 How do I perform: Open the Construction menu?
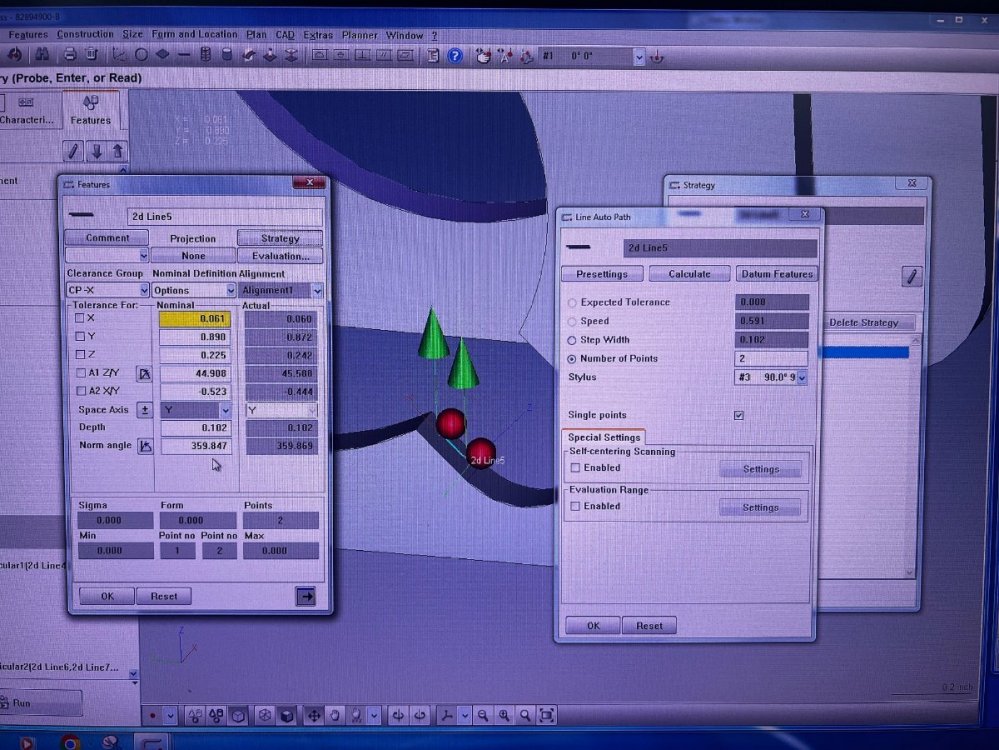point(85,34)
